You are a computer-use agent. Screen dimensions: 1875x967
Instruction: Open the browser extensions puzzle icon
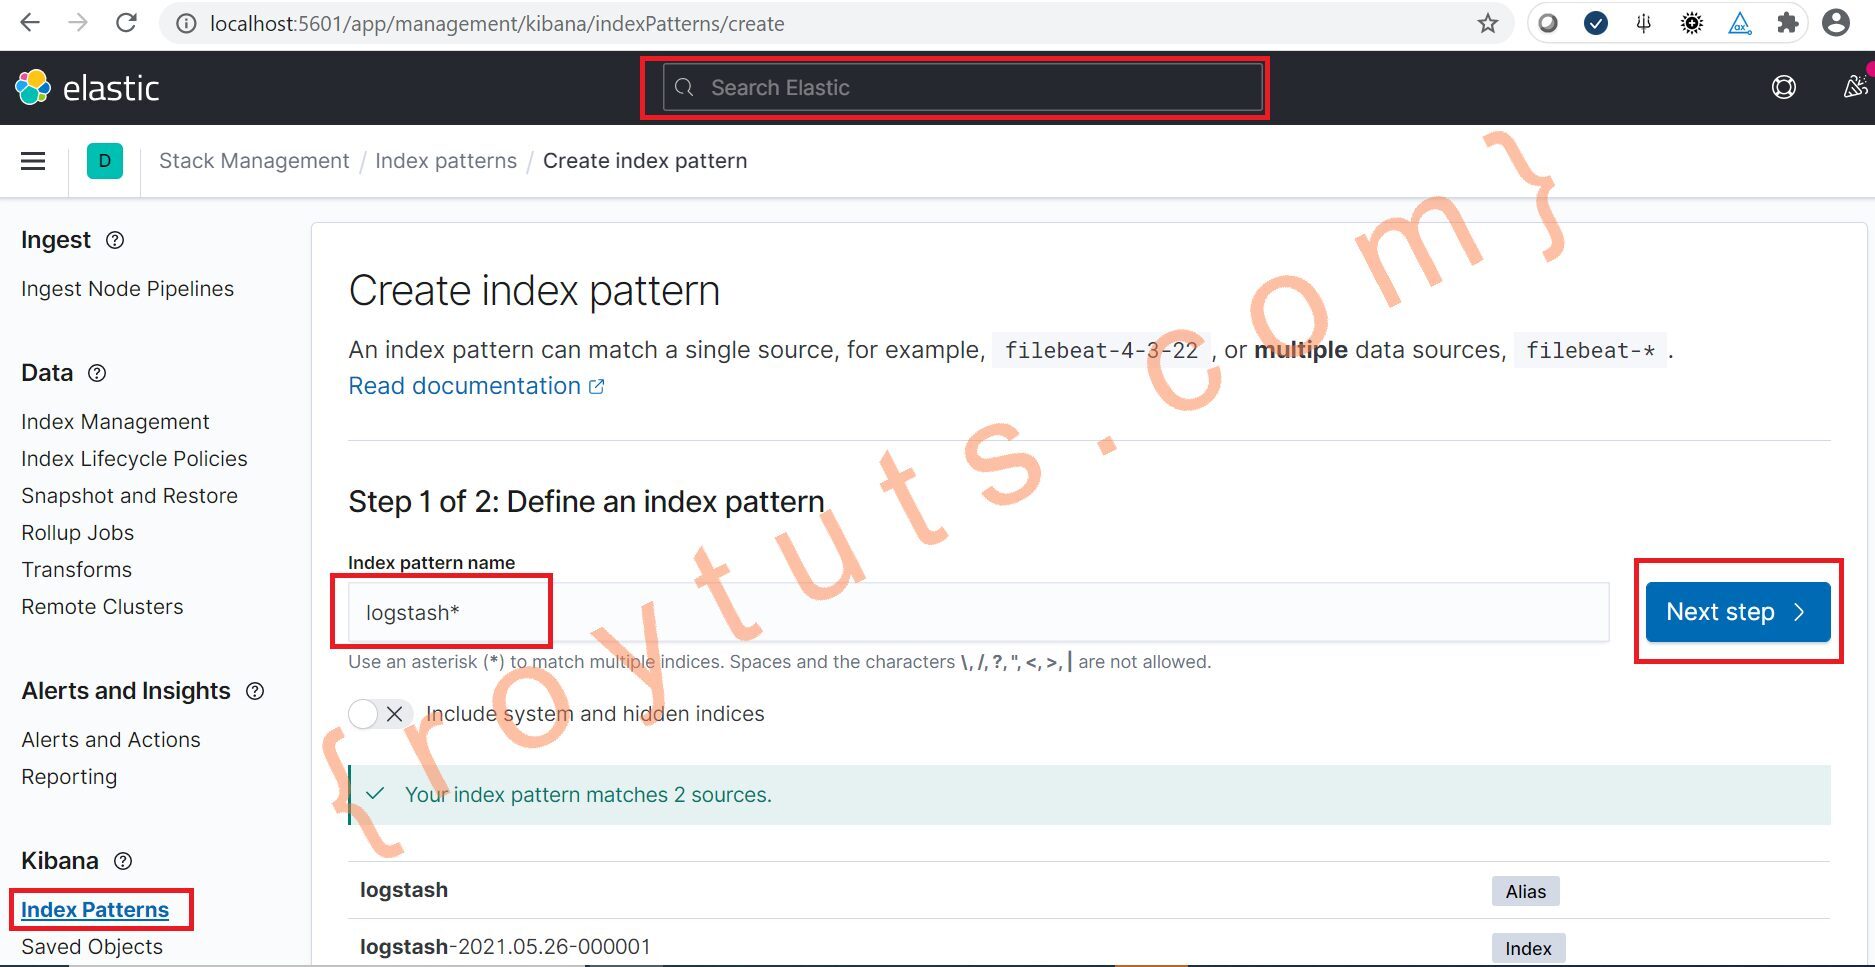click(x=1787, y=23)
